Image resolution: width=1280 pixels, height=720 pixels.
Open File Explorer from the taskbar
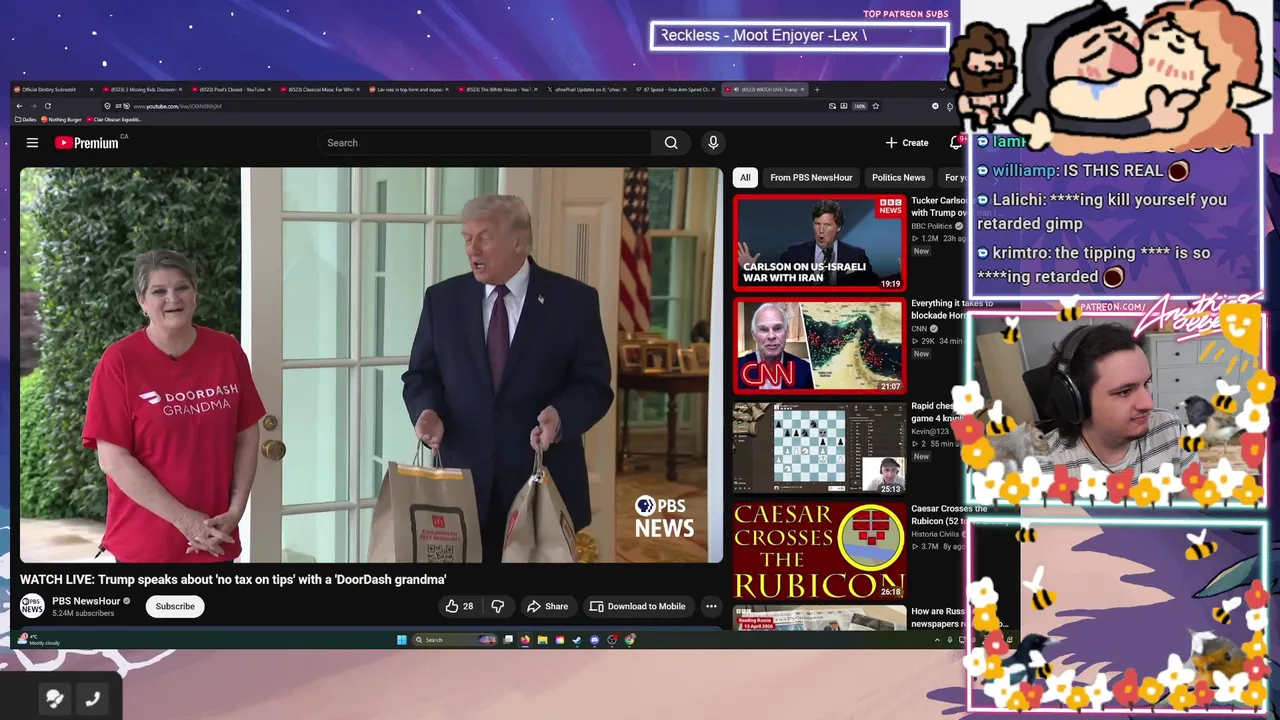[x=542, y=640]
